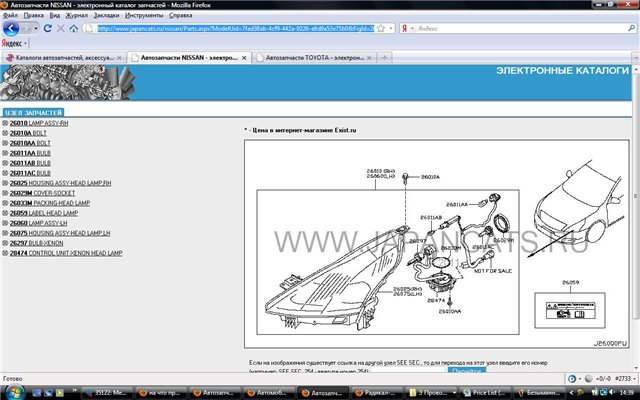Open the Правка menu

(33, 15)
